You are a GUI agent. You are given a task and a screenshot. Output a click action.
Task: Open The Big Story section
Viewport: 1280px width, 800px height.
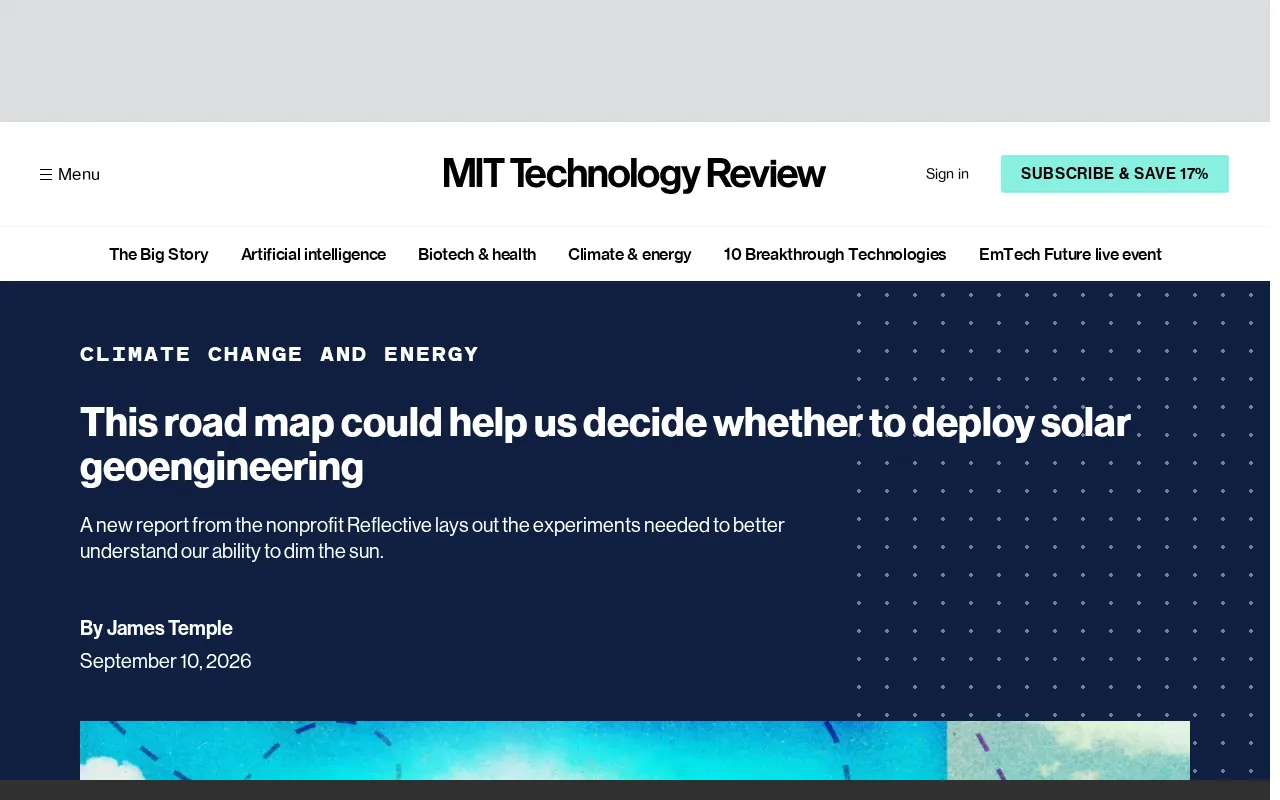coord(159,254)
